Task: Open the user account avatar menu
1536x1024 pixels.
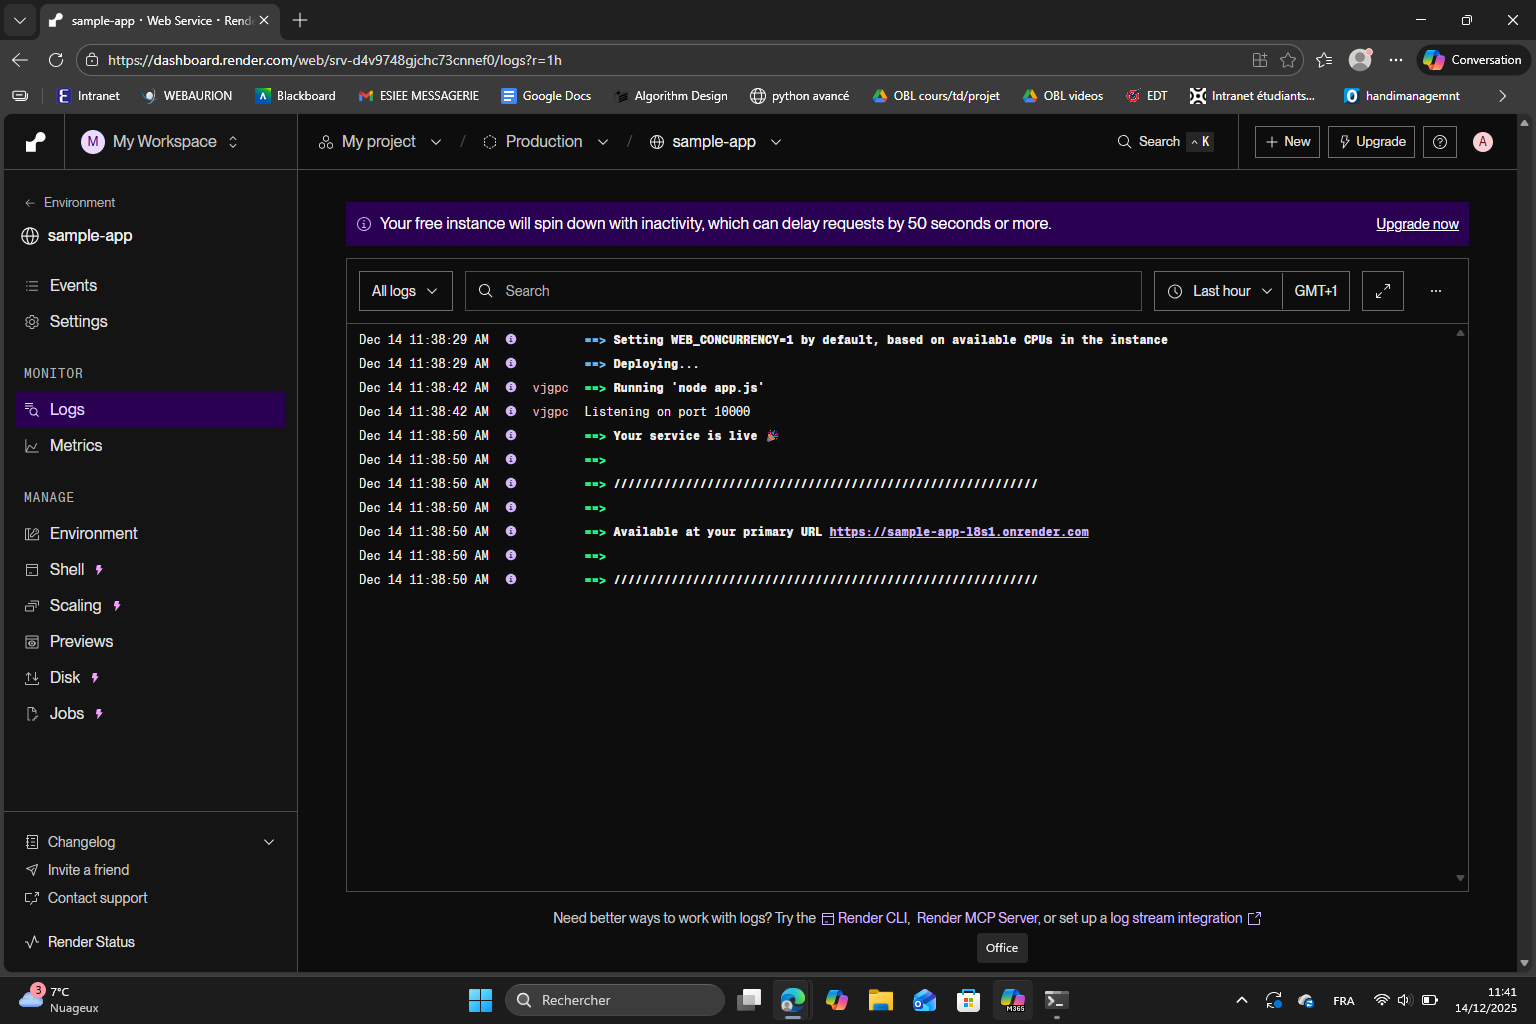Action: pyautogui.click(x=1482, y=142)
